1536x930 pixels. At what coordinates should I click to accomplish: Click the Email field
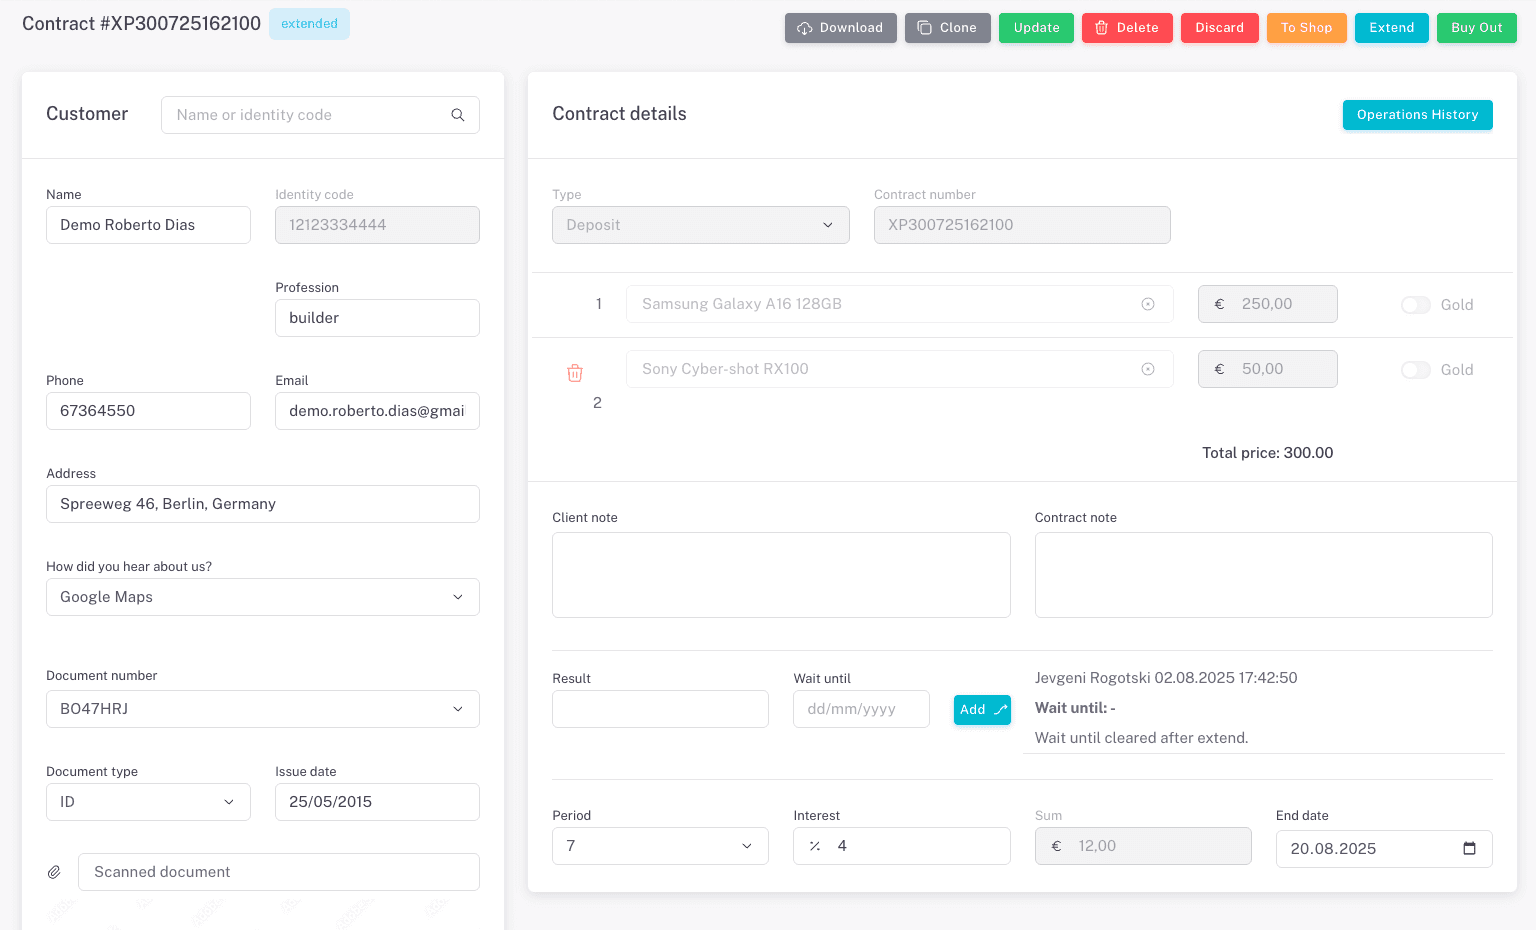377,411
